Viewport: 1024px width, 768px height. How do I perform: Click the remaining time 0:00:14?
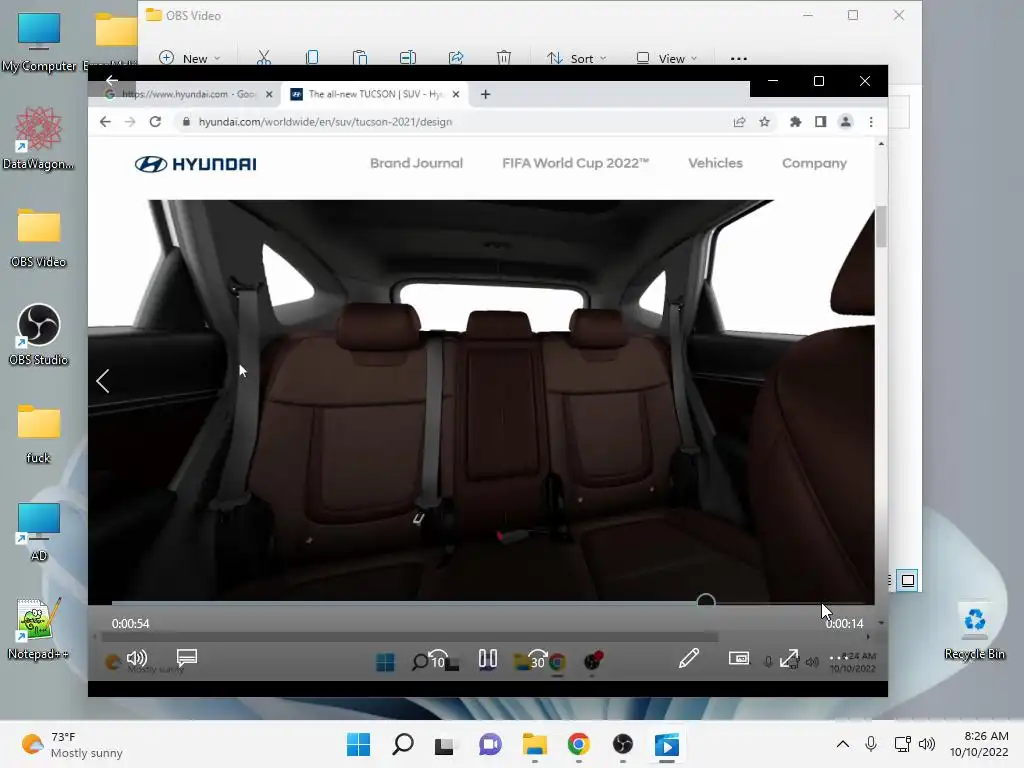click(x=844, y=624)
